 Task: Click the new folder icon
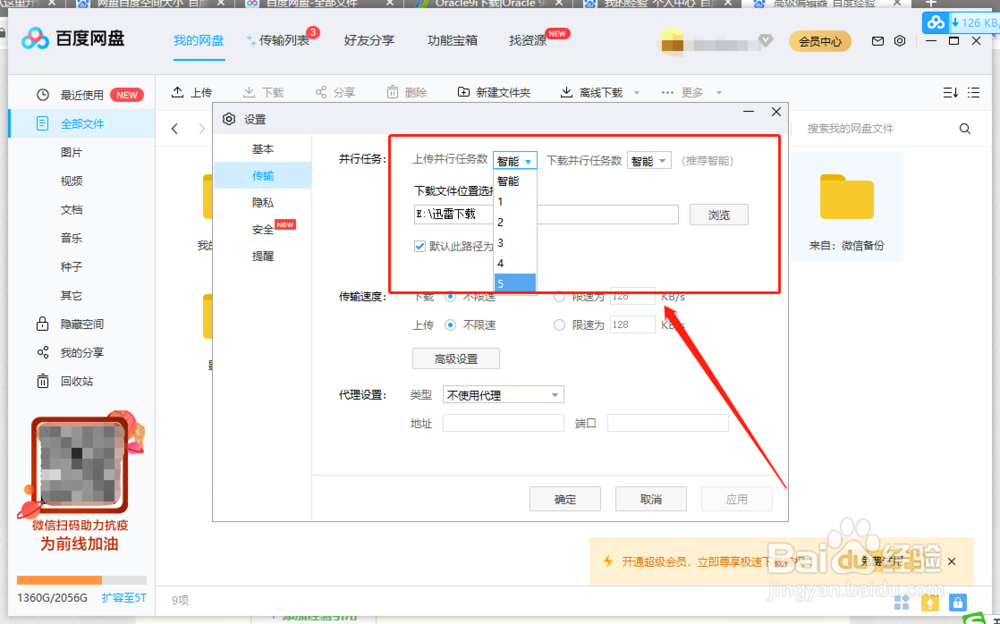464,93
